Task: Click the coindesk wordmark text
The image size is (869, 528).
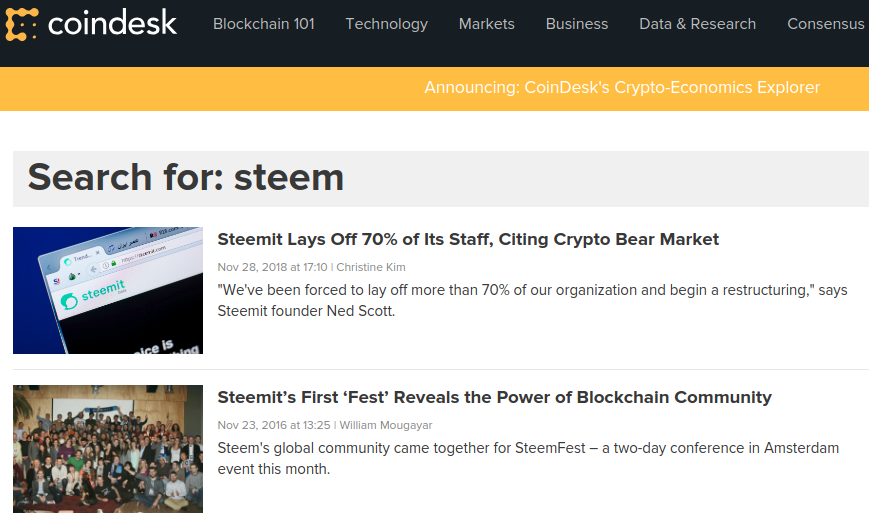Action: (x=113, y=24)
